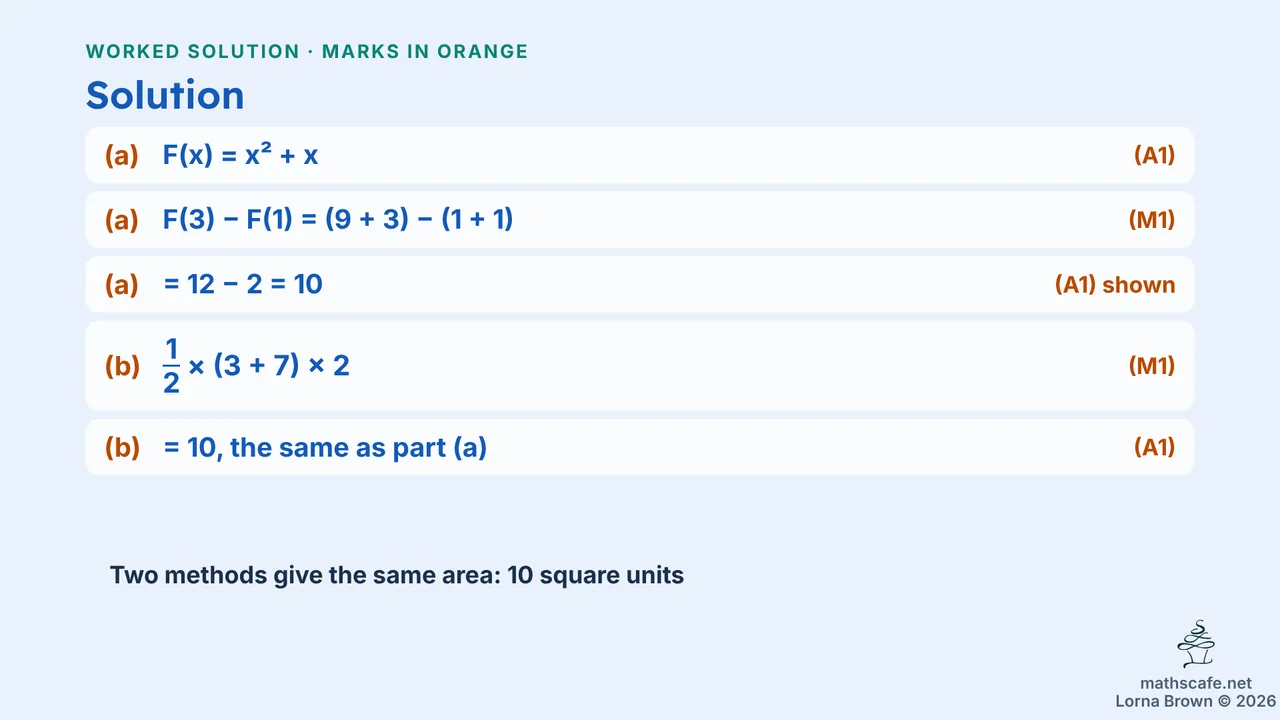Select the '= 10, the same as part (a)' row

tap(640, 447)
